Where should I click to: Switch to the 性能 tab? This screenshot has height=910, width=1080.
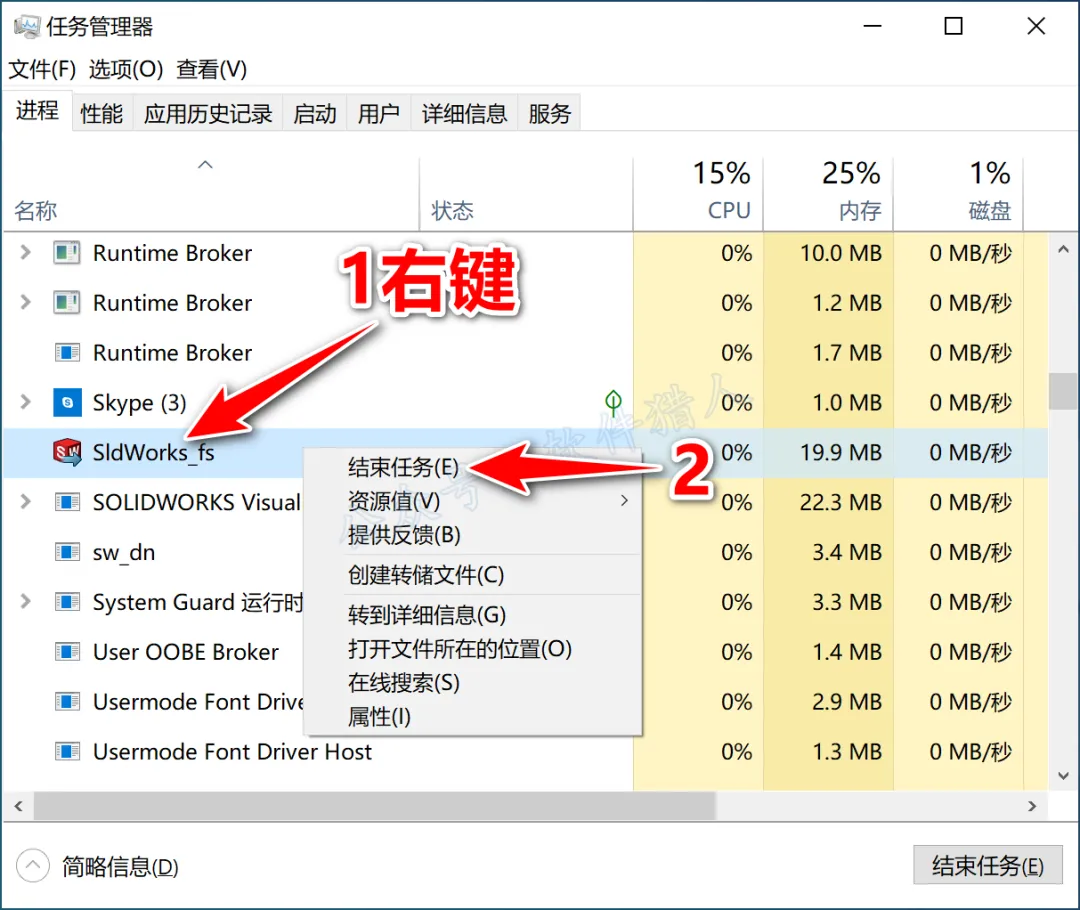click(102, 113)
